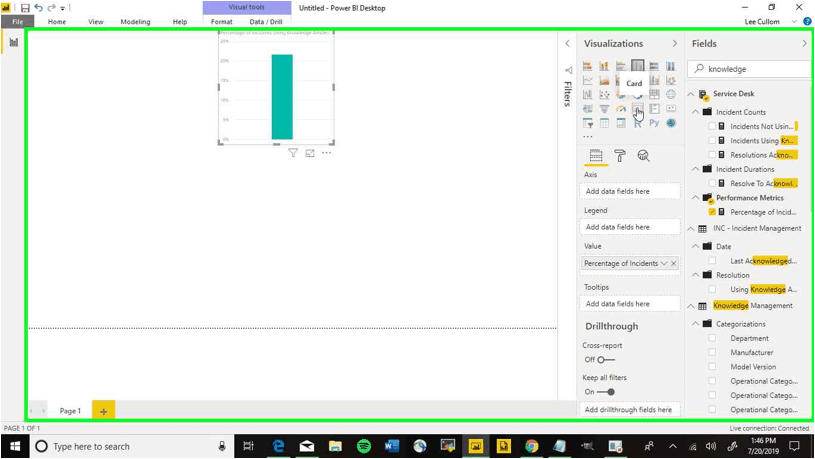Image resolution: width=815 pixels, height=459 pixels.
Task: Select the Stacked bar chart visualization
Action: click(587, 66)
